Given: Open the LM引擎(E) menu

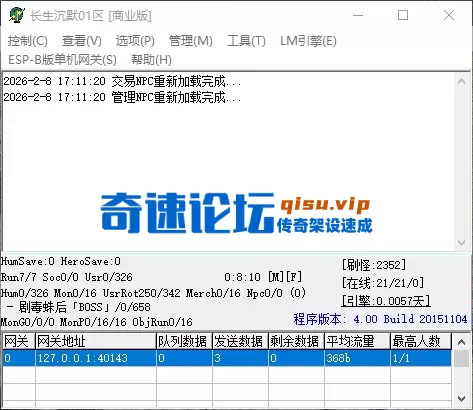Looking at the screenshot, I should coord(308,41).
